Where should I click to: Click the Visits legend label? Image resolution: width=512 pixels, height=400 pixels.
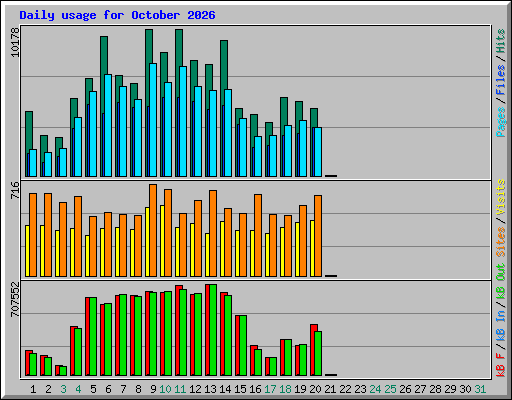(x=500, y=197)
